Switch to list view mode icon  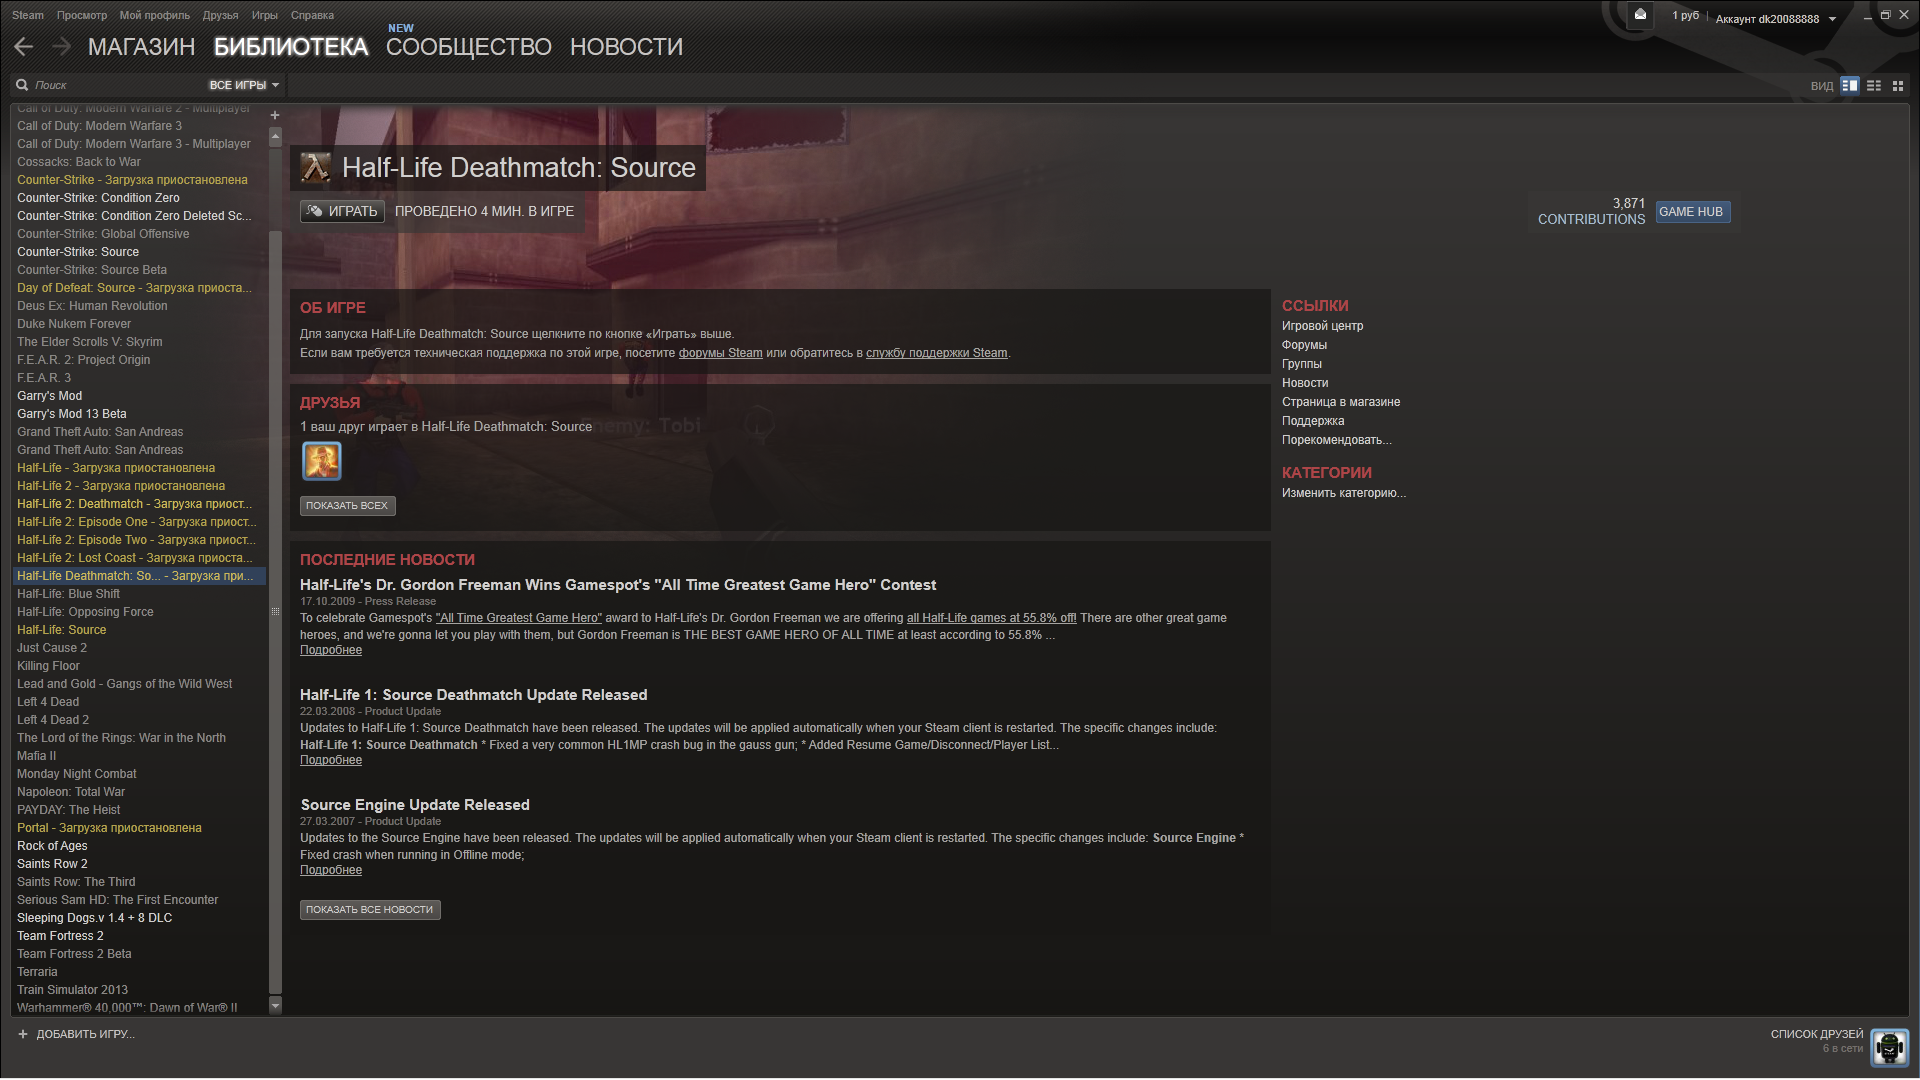click(x=1874, y=86)
